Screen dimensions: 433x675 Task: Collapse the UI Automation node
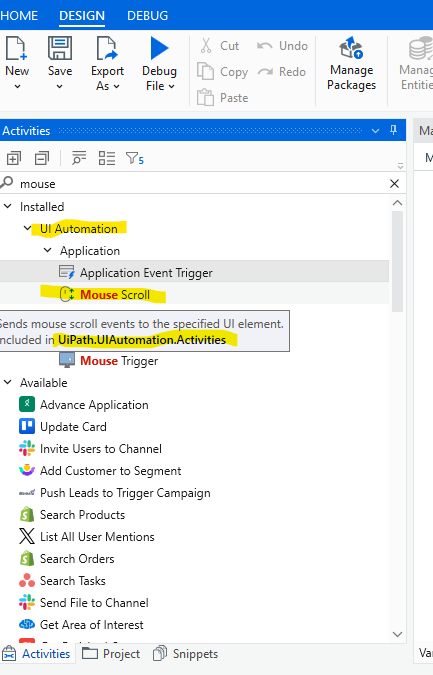tap(28, 228)
